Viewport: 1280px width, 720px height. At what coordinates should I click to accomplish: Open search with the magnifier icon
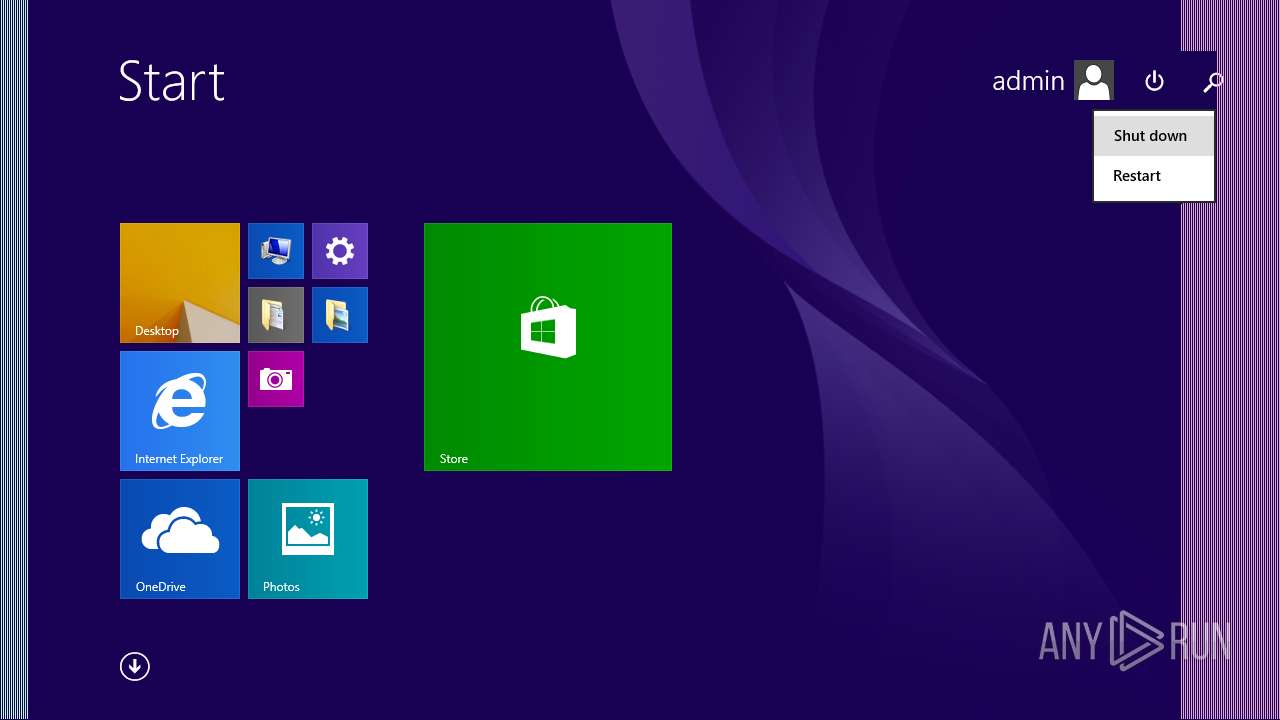pyautogui.click(x=1213, y=82)
